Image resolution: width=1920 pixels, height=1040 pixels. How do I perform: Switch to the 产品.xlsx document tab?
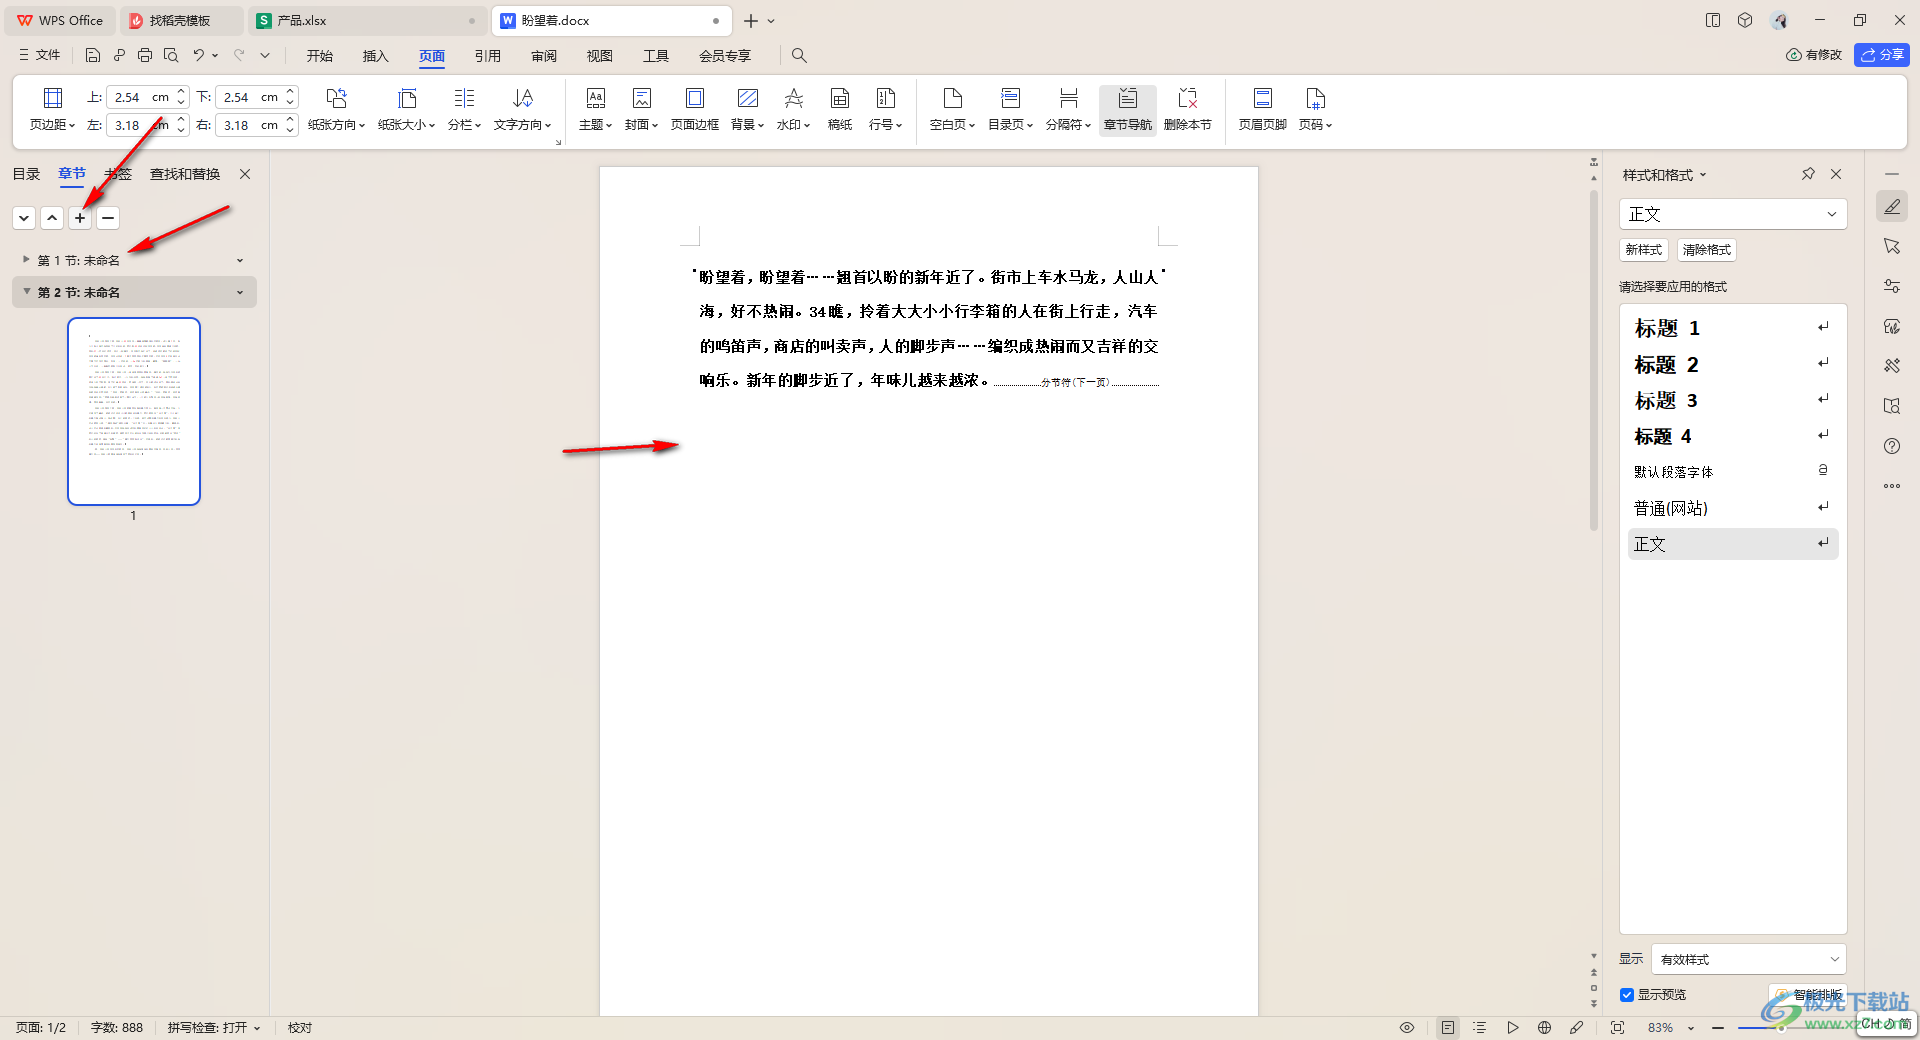[367, 21]
